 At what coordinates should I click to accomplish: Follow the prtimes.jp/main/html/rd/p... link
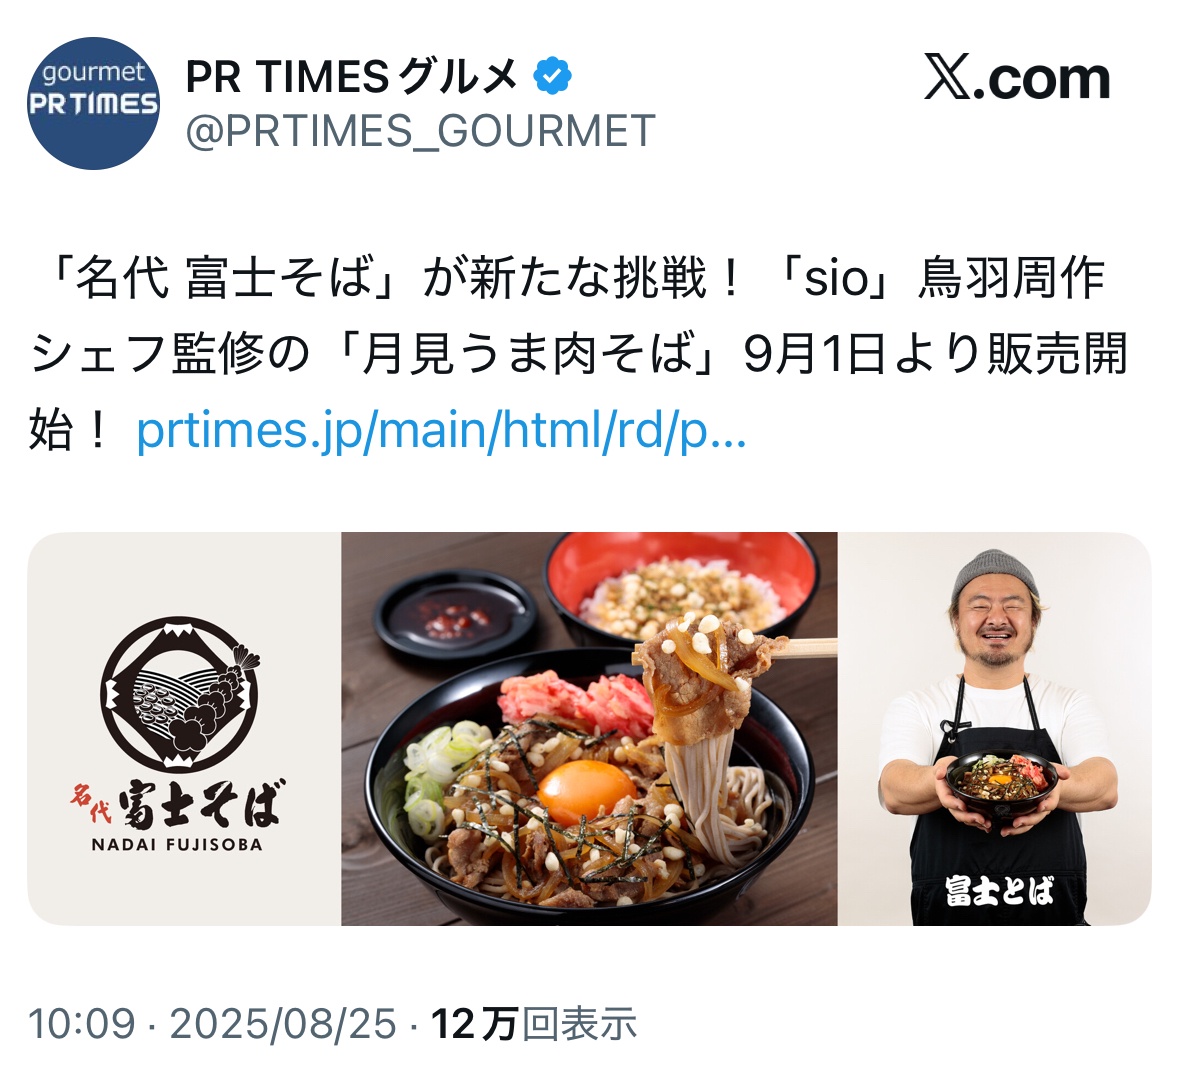click(x=441, y=429)
